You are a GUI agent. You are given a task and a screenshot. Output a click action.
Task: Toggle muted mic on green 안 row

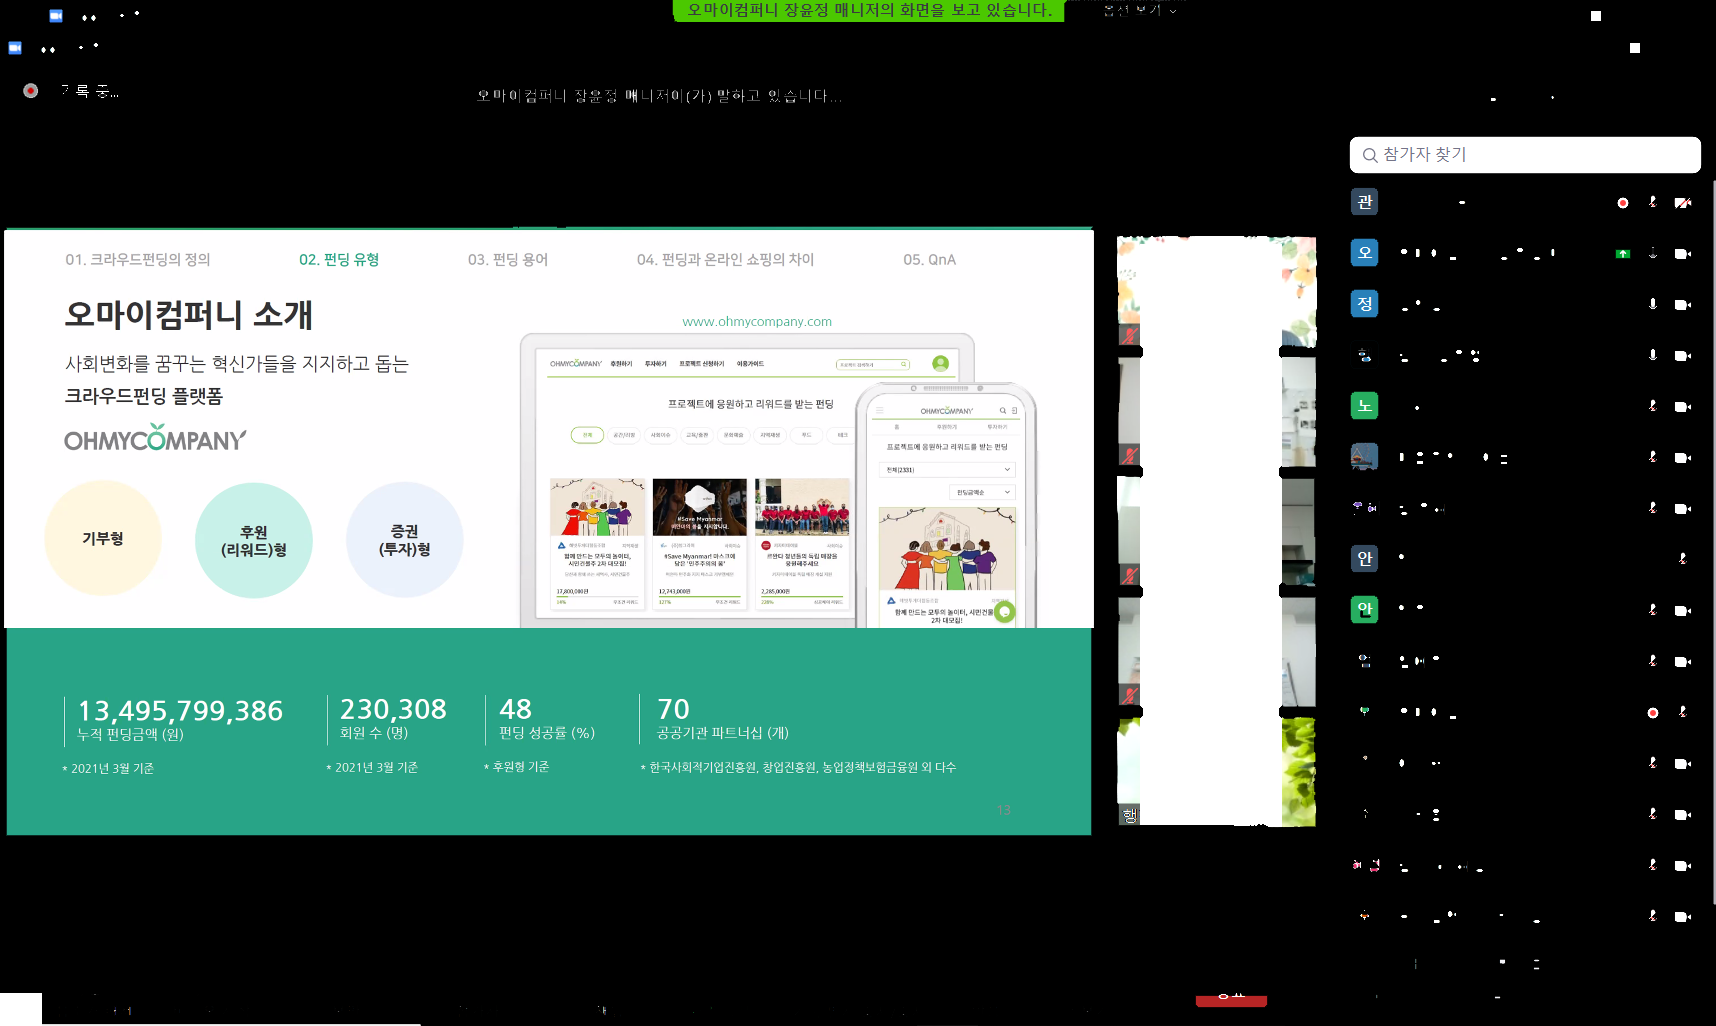(1653, 610)
